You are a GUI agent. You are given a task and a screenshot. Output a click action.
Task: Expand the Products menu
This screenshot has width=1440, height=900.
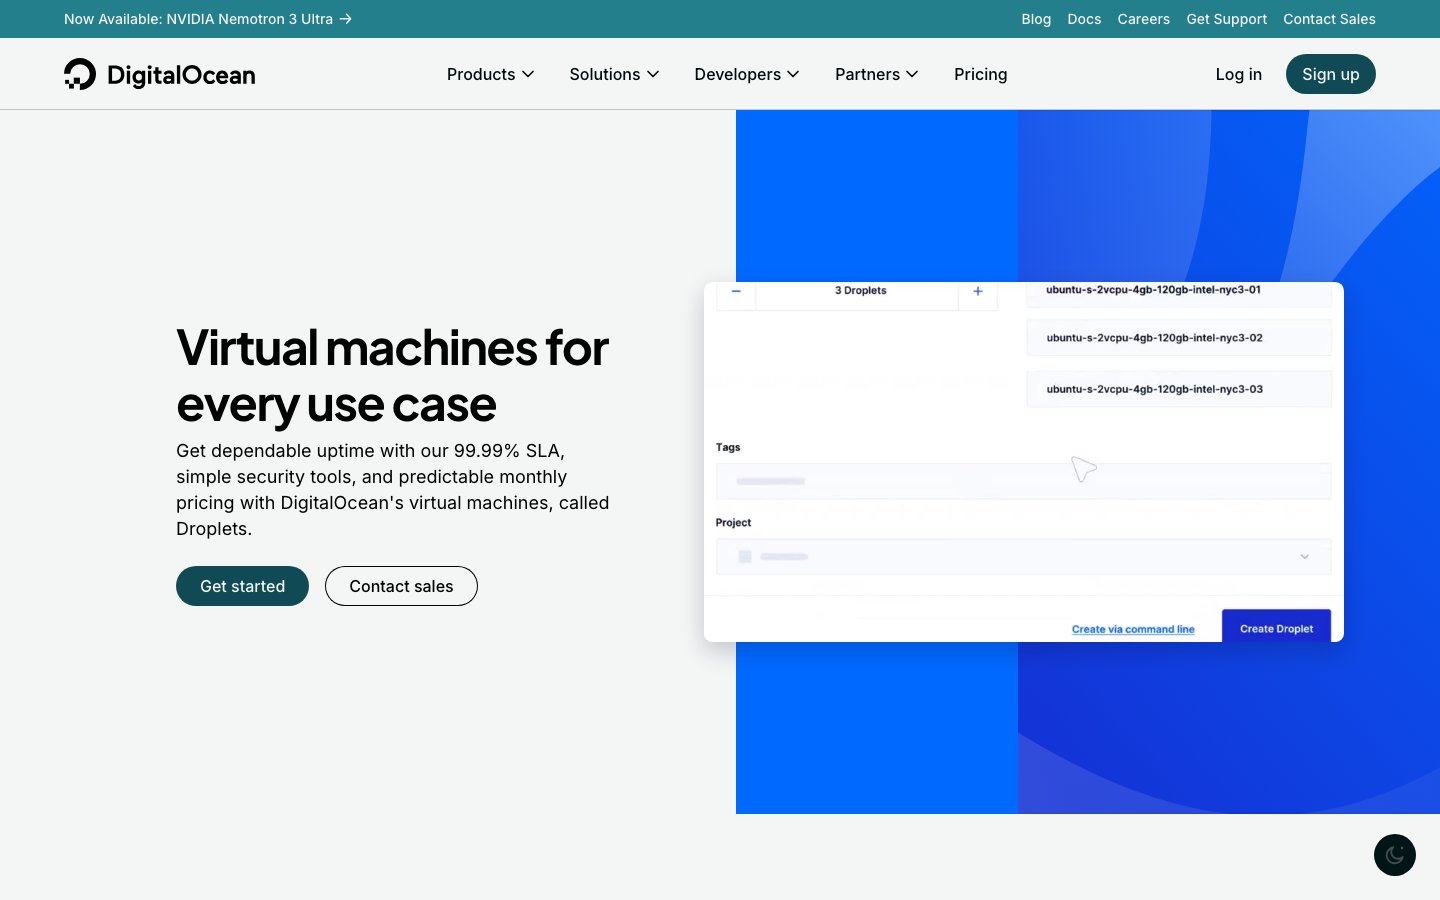(x=490, y=74)
